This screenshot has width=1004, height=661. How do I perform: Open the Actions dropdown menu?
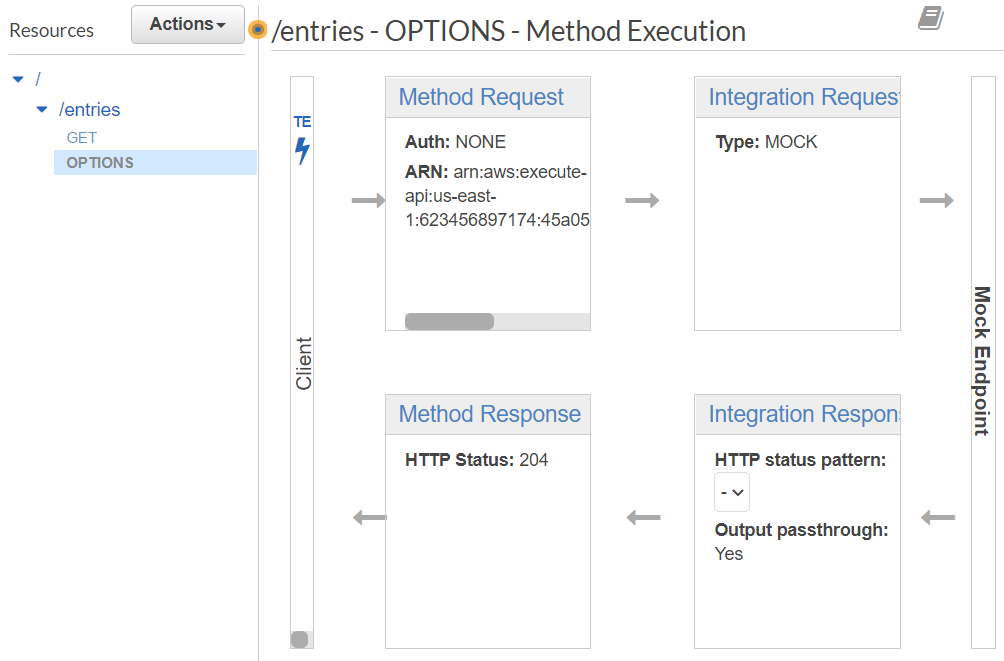click(x=187, y=24)
